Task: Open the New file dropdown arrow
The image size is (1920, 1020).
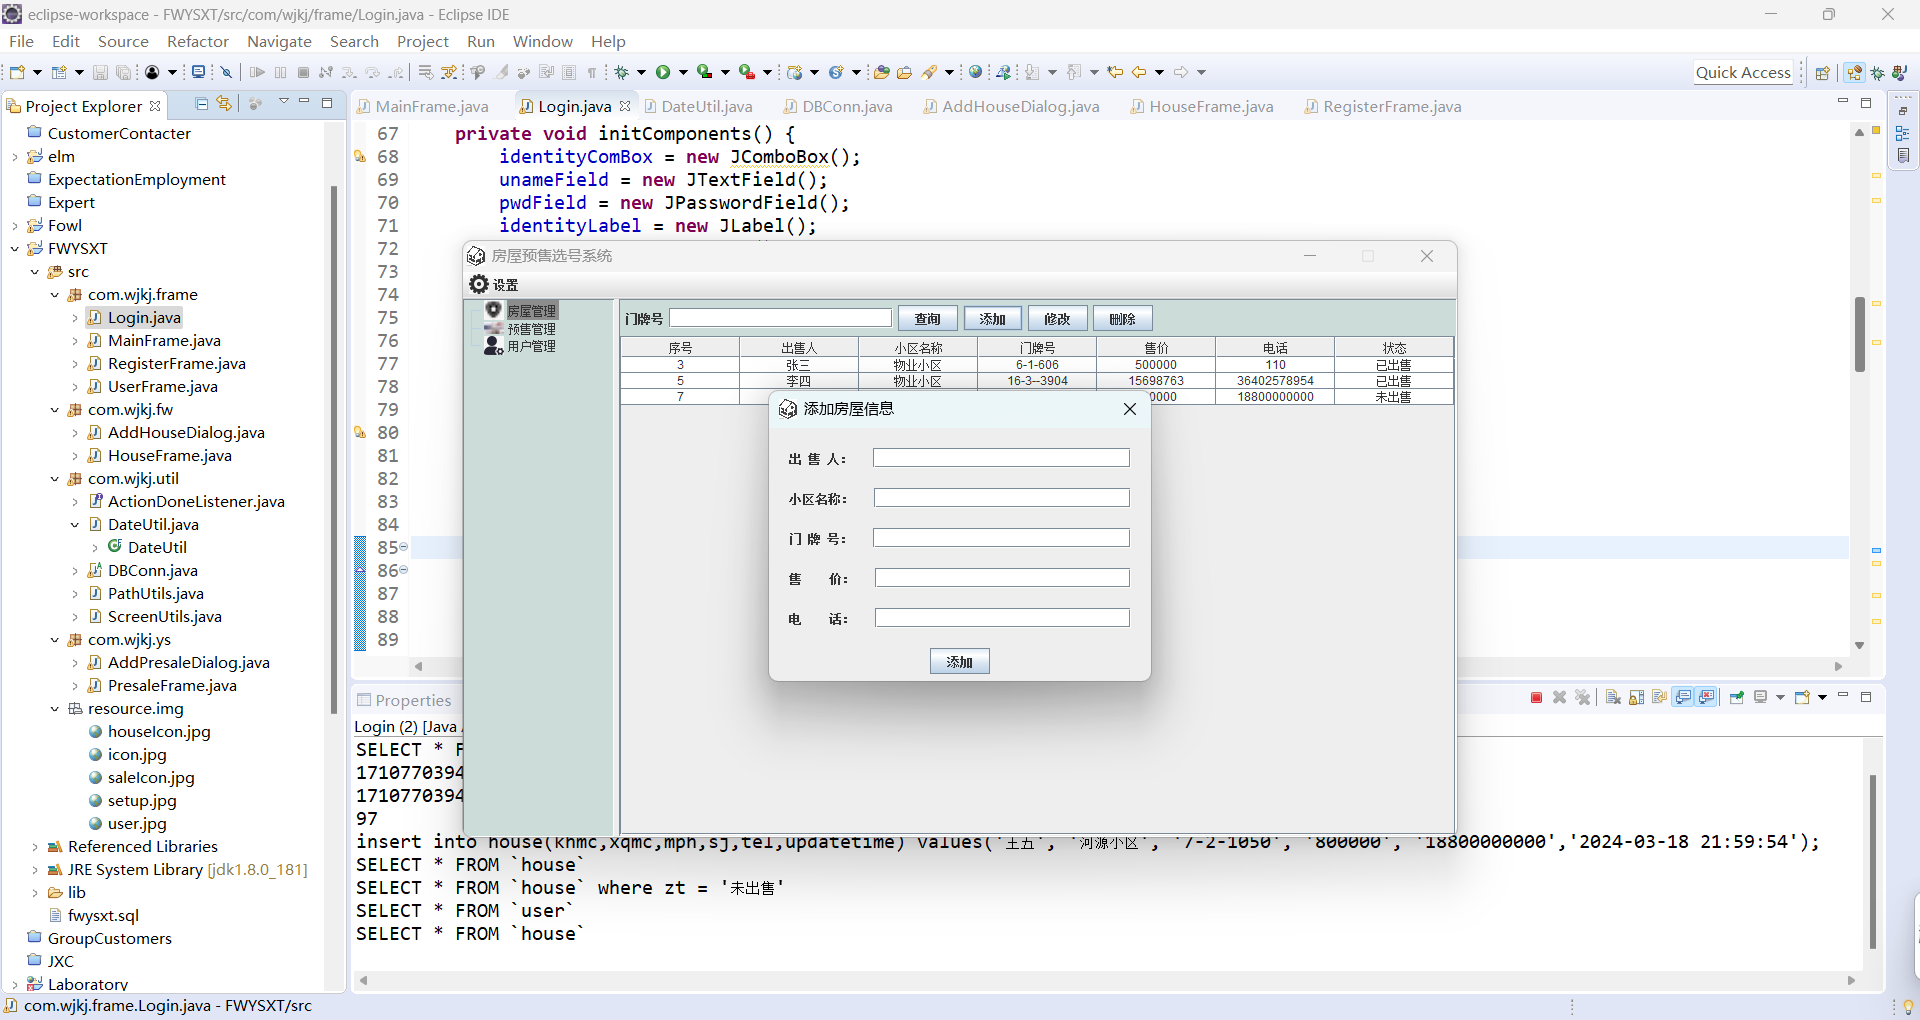Action: 37,72
